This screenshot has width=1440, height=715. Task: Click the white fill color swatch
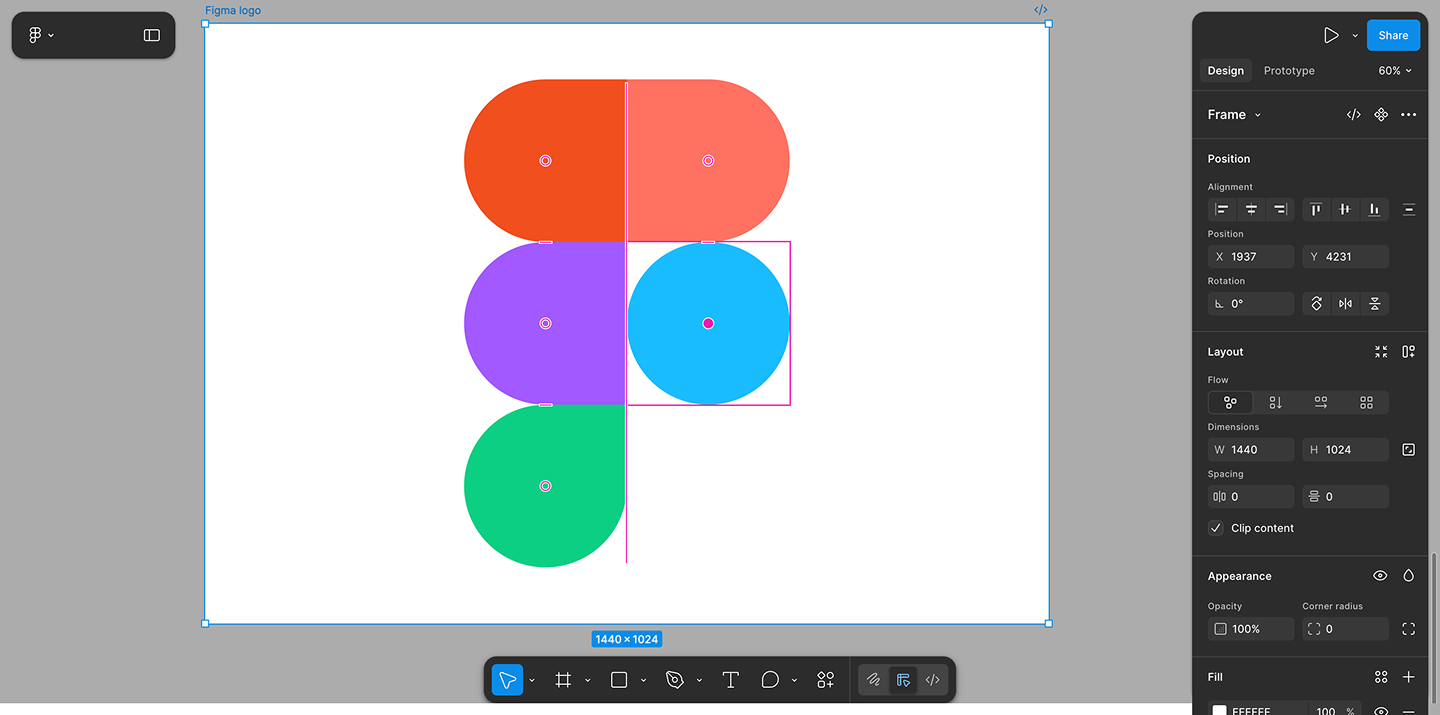[x=1220, y=711]
